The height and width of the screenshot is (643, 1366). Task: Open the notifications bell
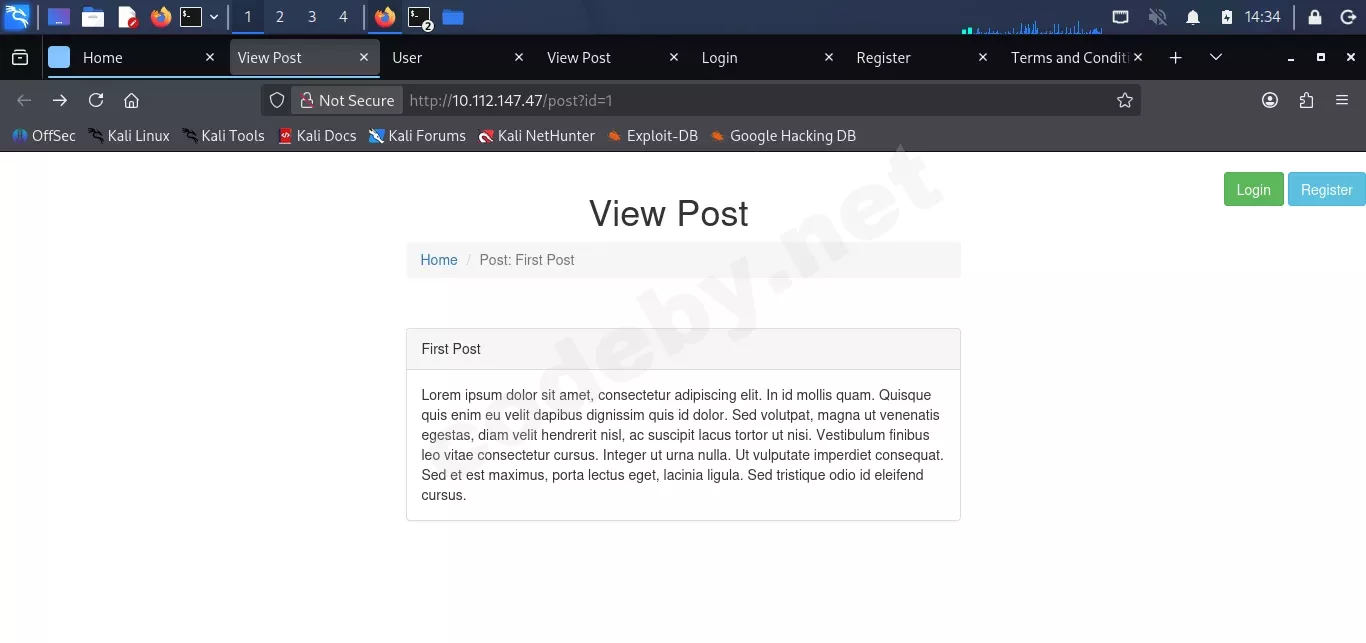(1193, 17)
